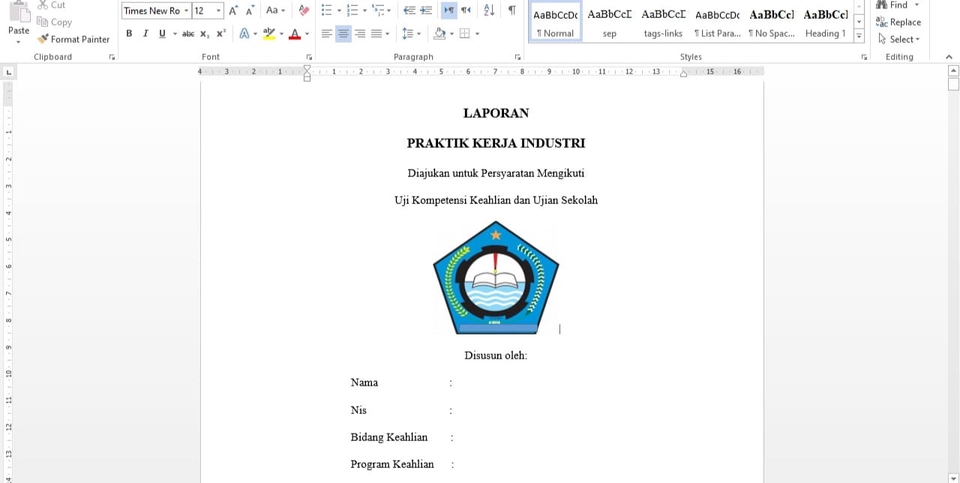Align text right
Screen dimensions: 960x483
tap(360, 34)
